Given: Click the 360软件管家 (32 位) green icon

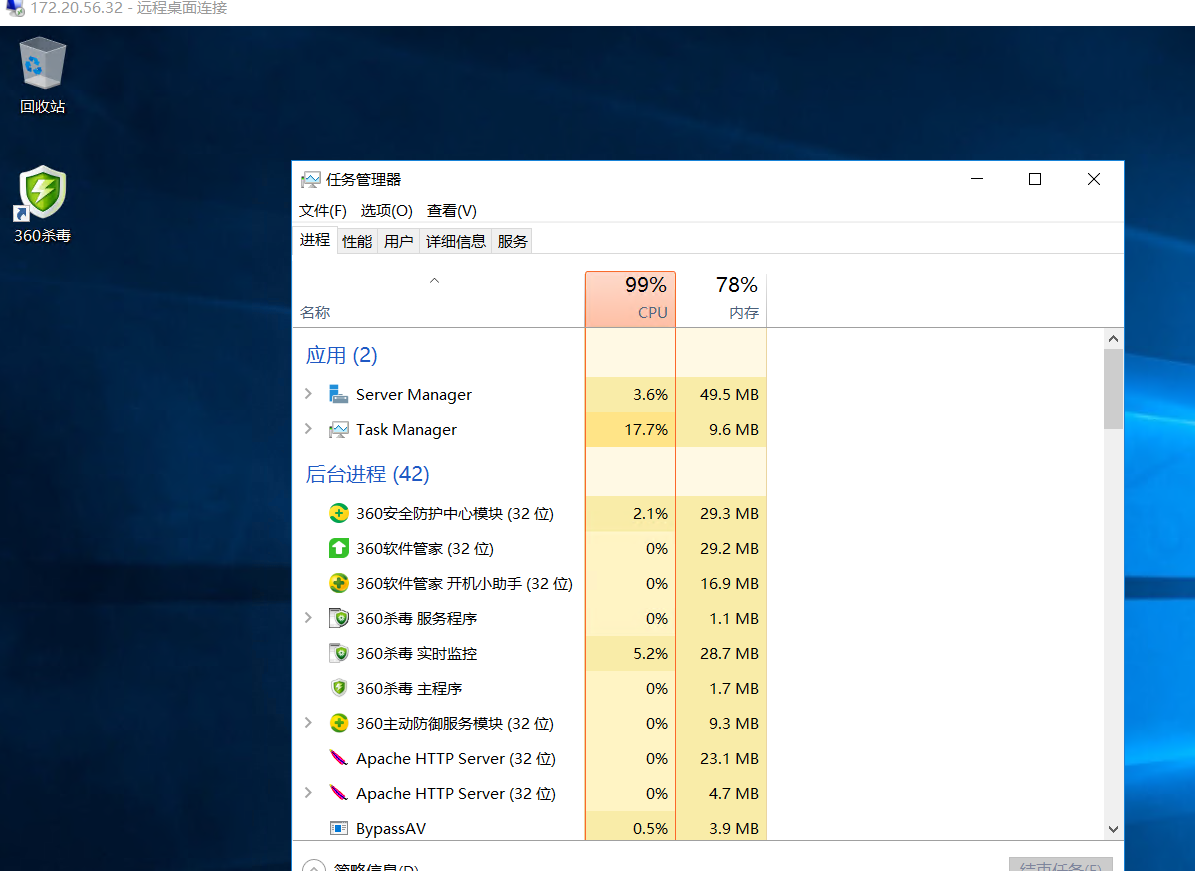Looking at the screenshot, I should pos(338,548).
